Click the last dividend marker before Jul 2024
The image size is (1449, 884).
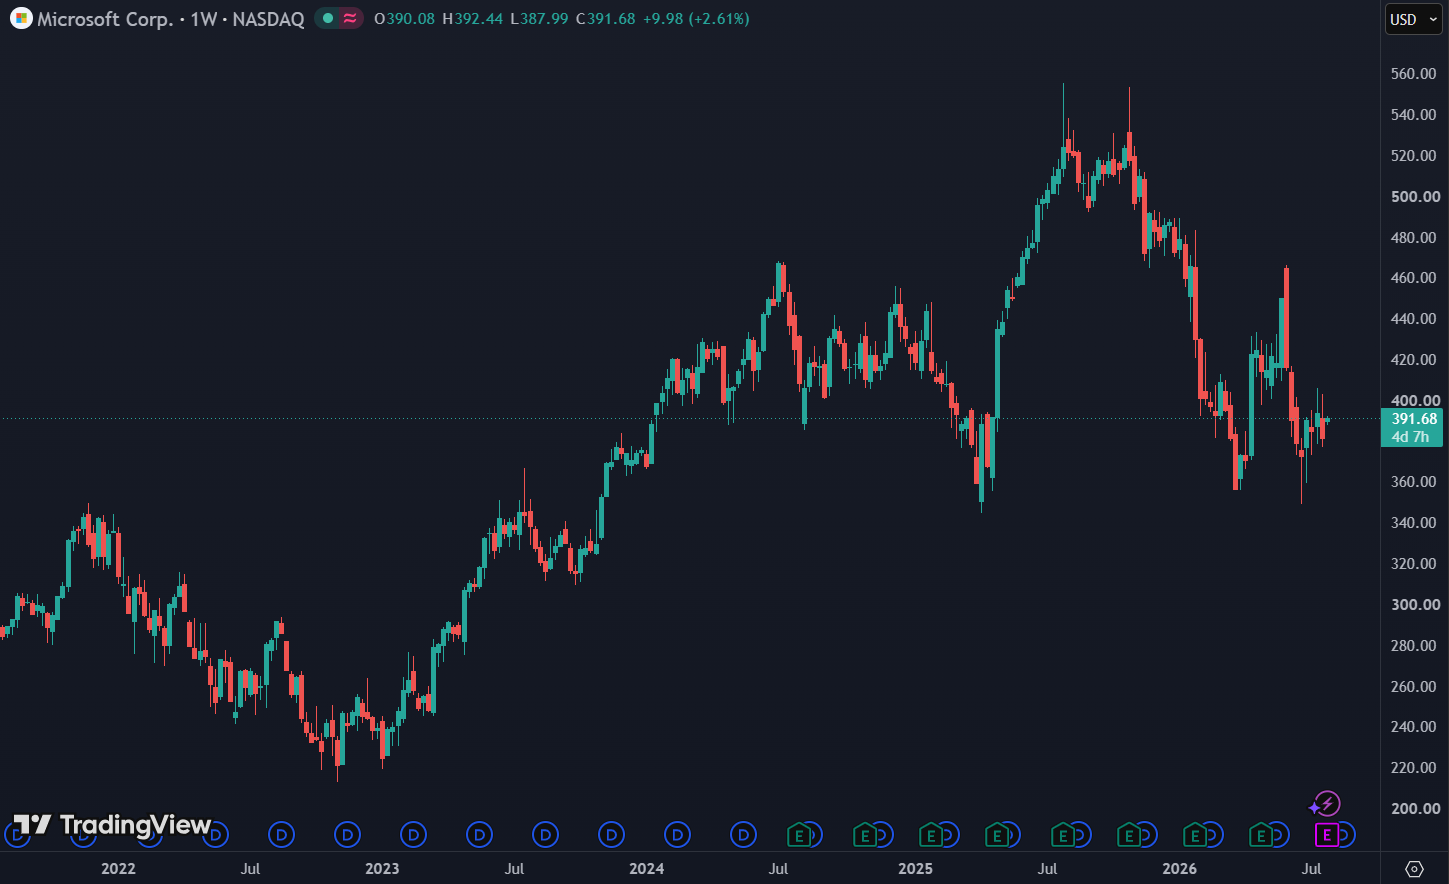[743, 834]
